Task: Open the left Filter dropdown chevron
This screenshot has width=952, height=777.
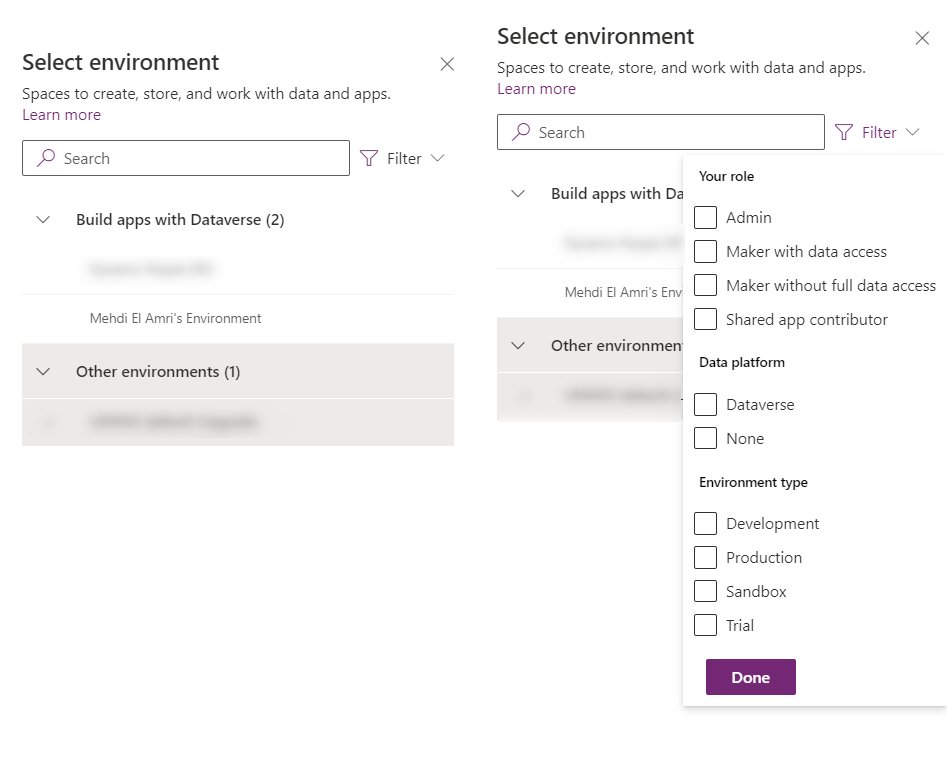Action: (437, 158)
